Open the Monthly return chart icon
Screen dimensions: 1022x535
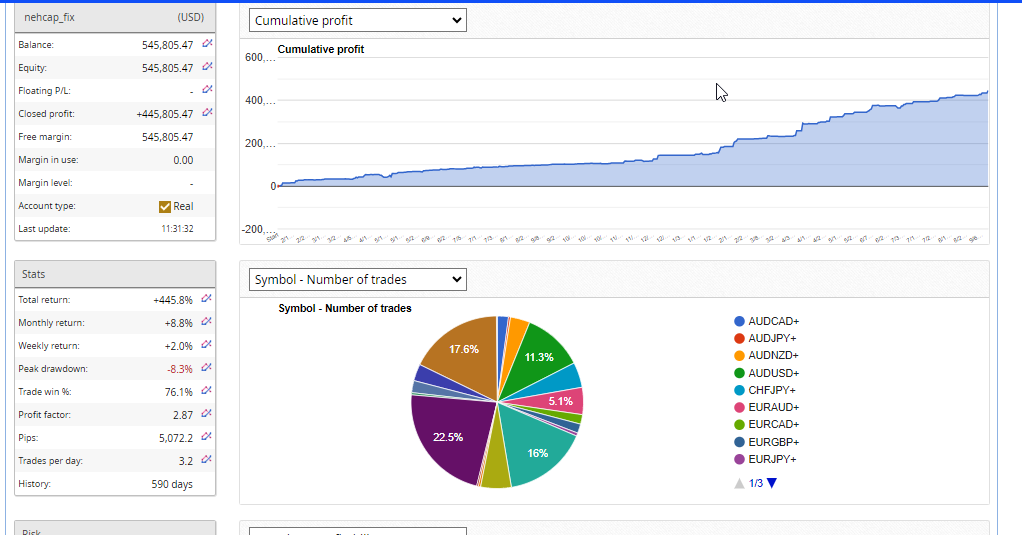(x=207, y=322)
